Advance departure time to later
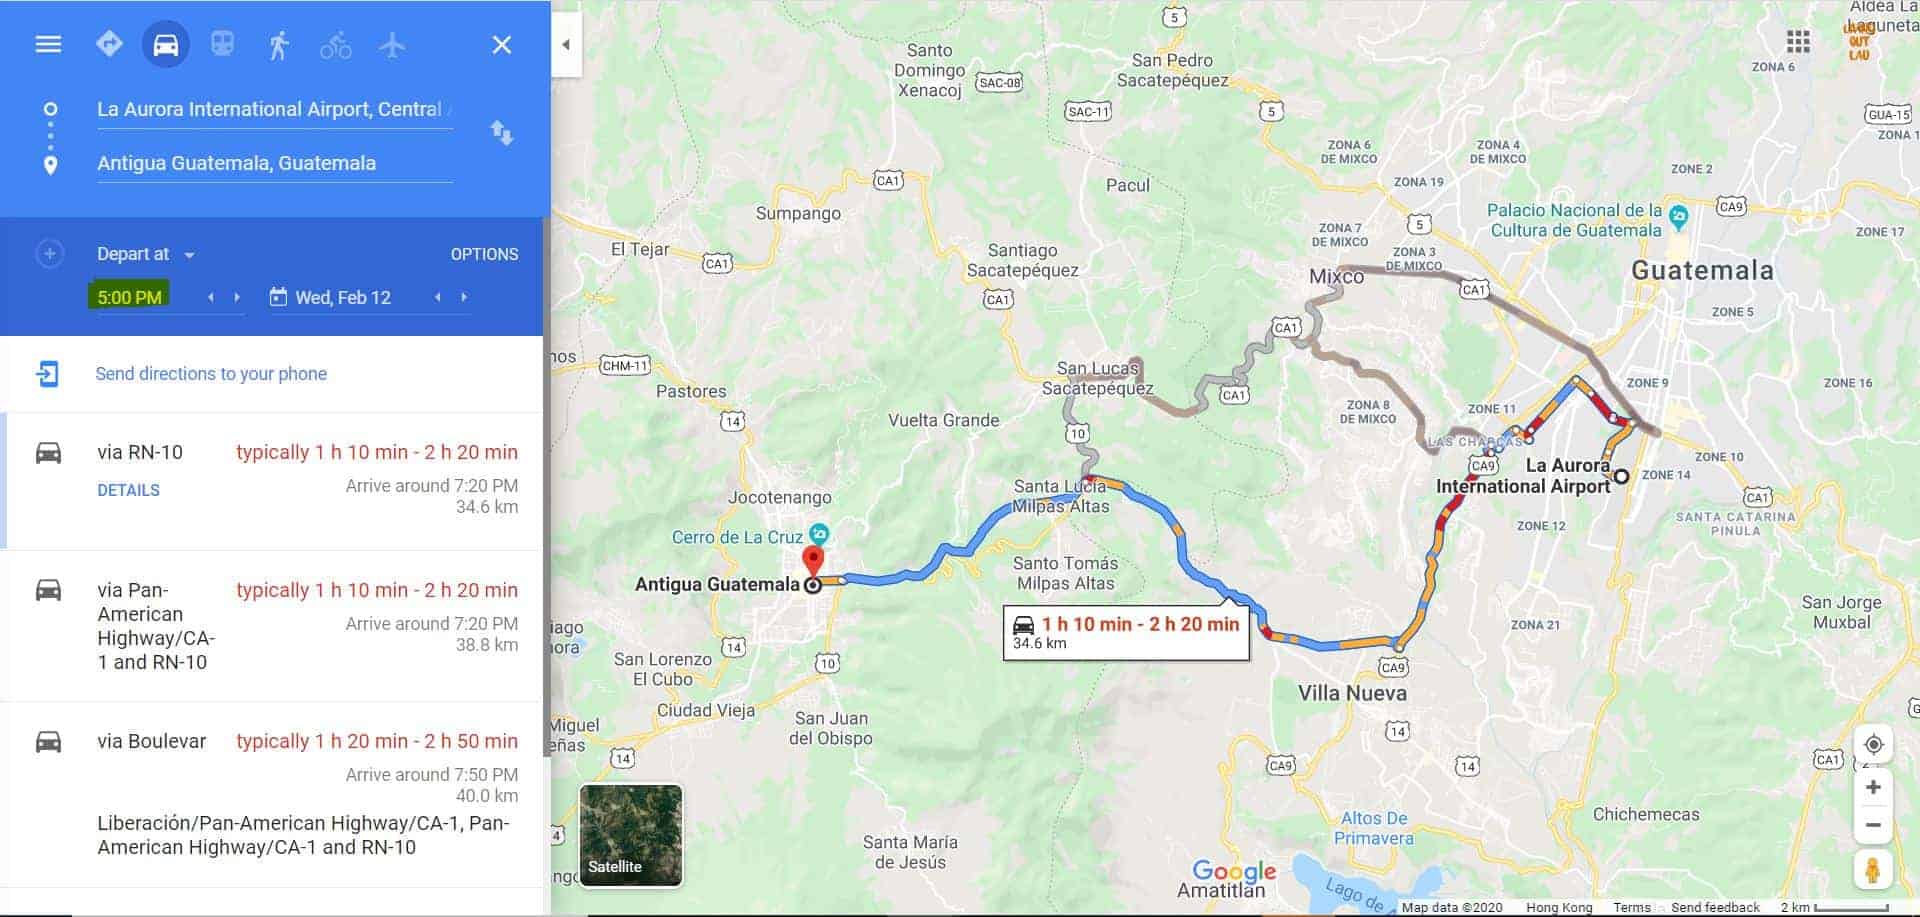This screenshot has height=917, width=1920. click(x=237, y=297)
